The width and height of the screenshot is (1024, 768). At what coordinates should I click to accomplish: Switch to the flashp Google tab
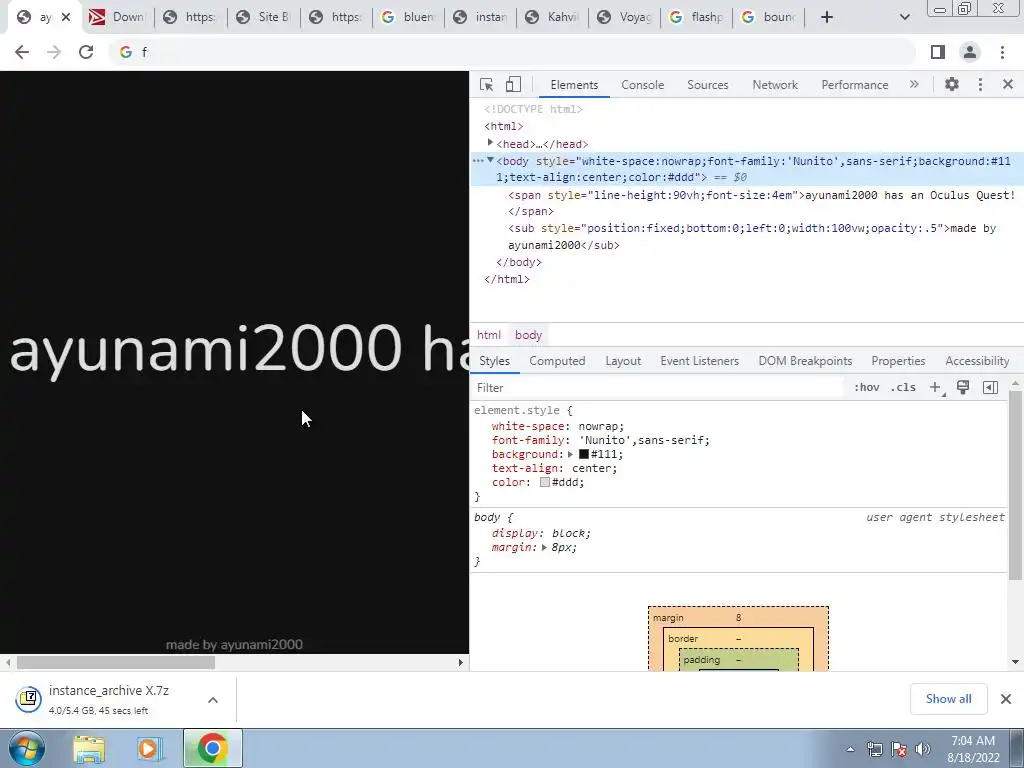[697, 17]
